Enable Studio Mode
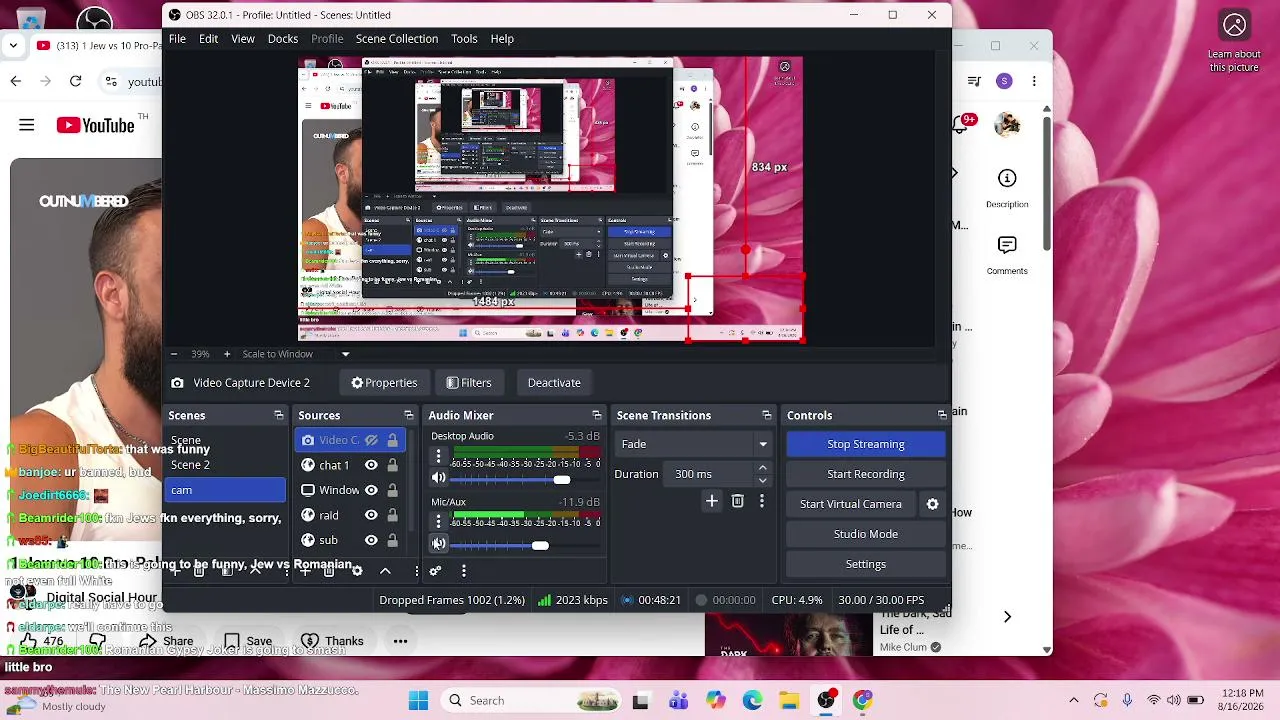The height and width of the screenshot is (720, 1280). (x=866, y=534)
